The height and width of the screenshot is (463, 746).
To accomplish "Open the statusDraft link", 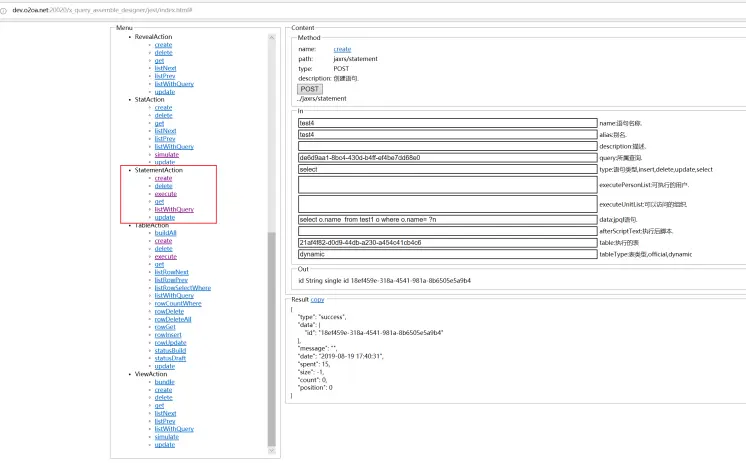I will click(170, 358).
